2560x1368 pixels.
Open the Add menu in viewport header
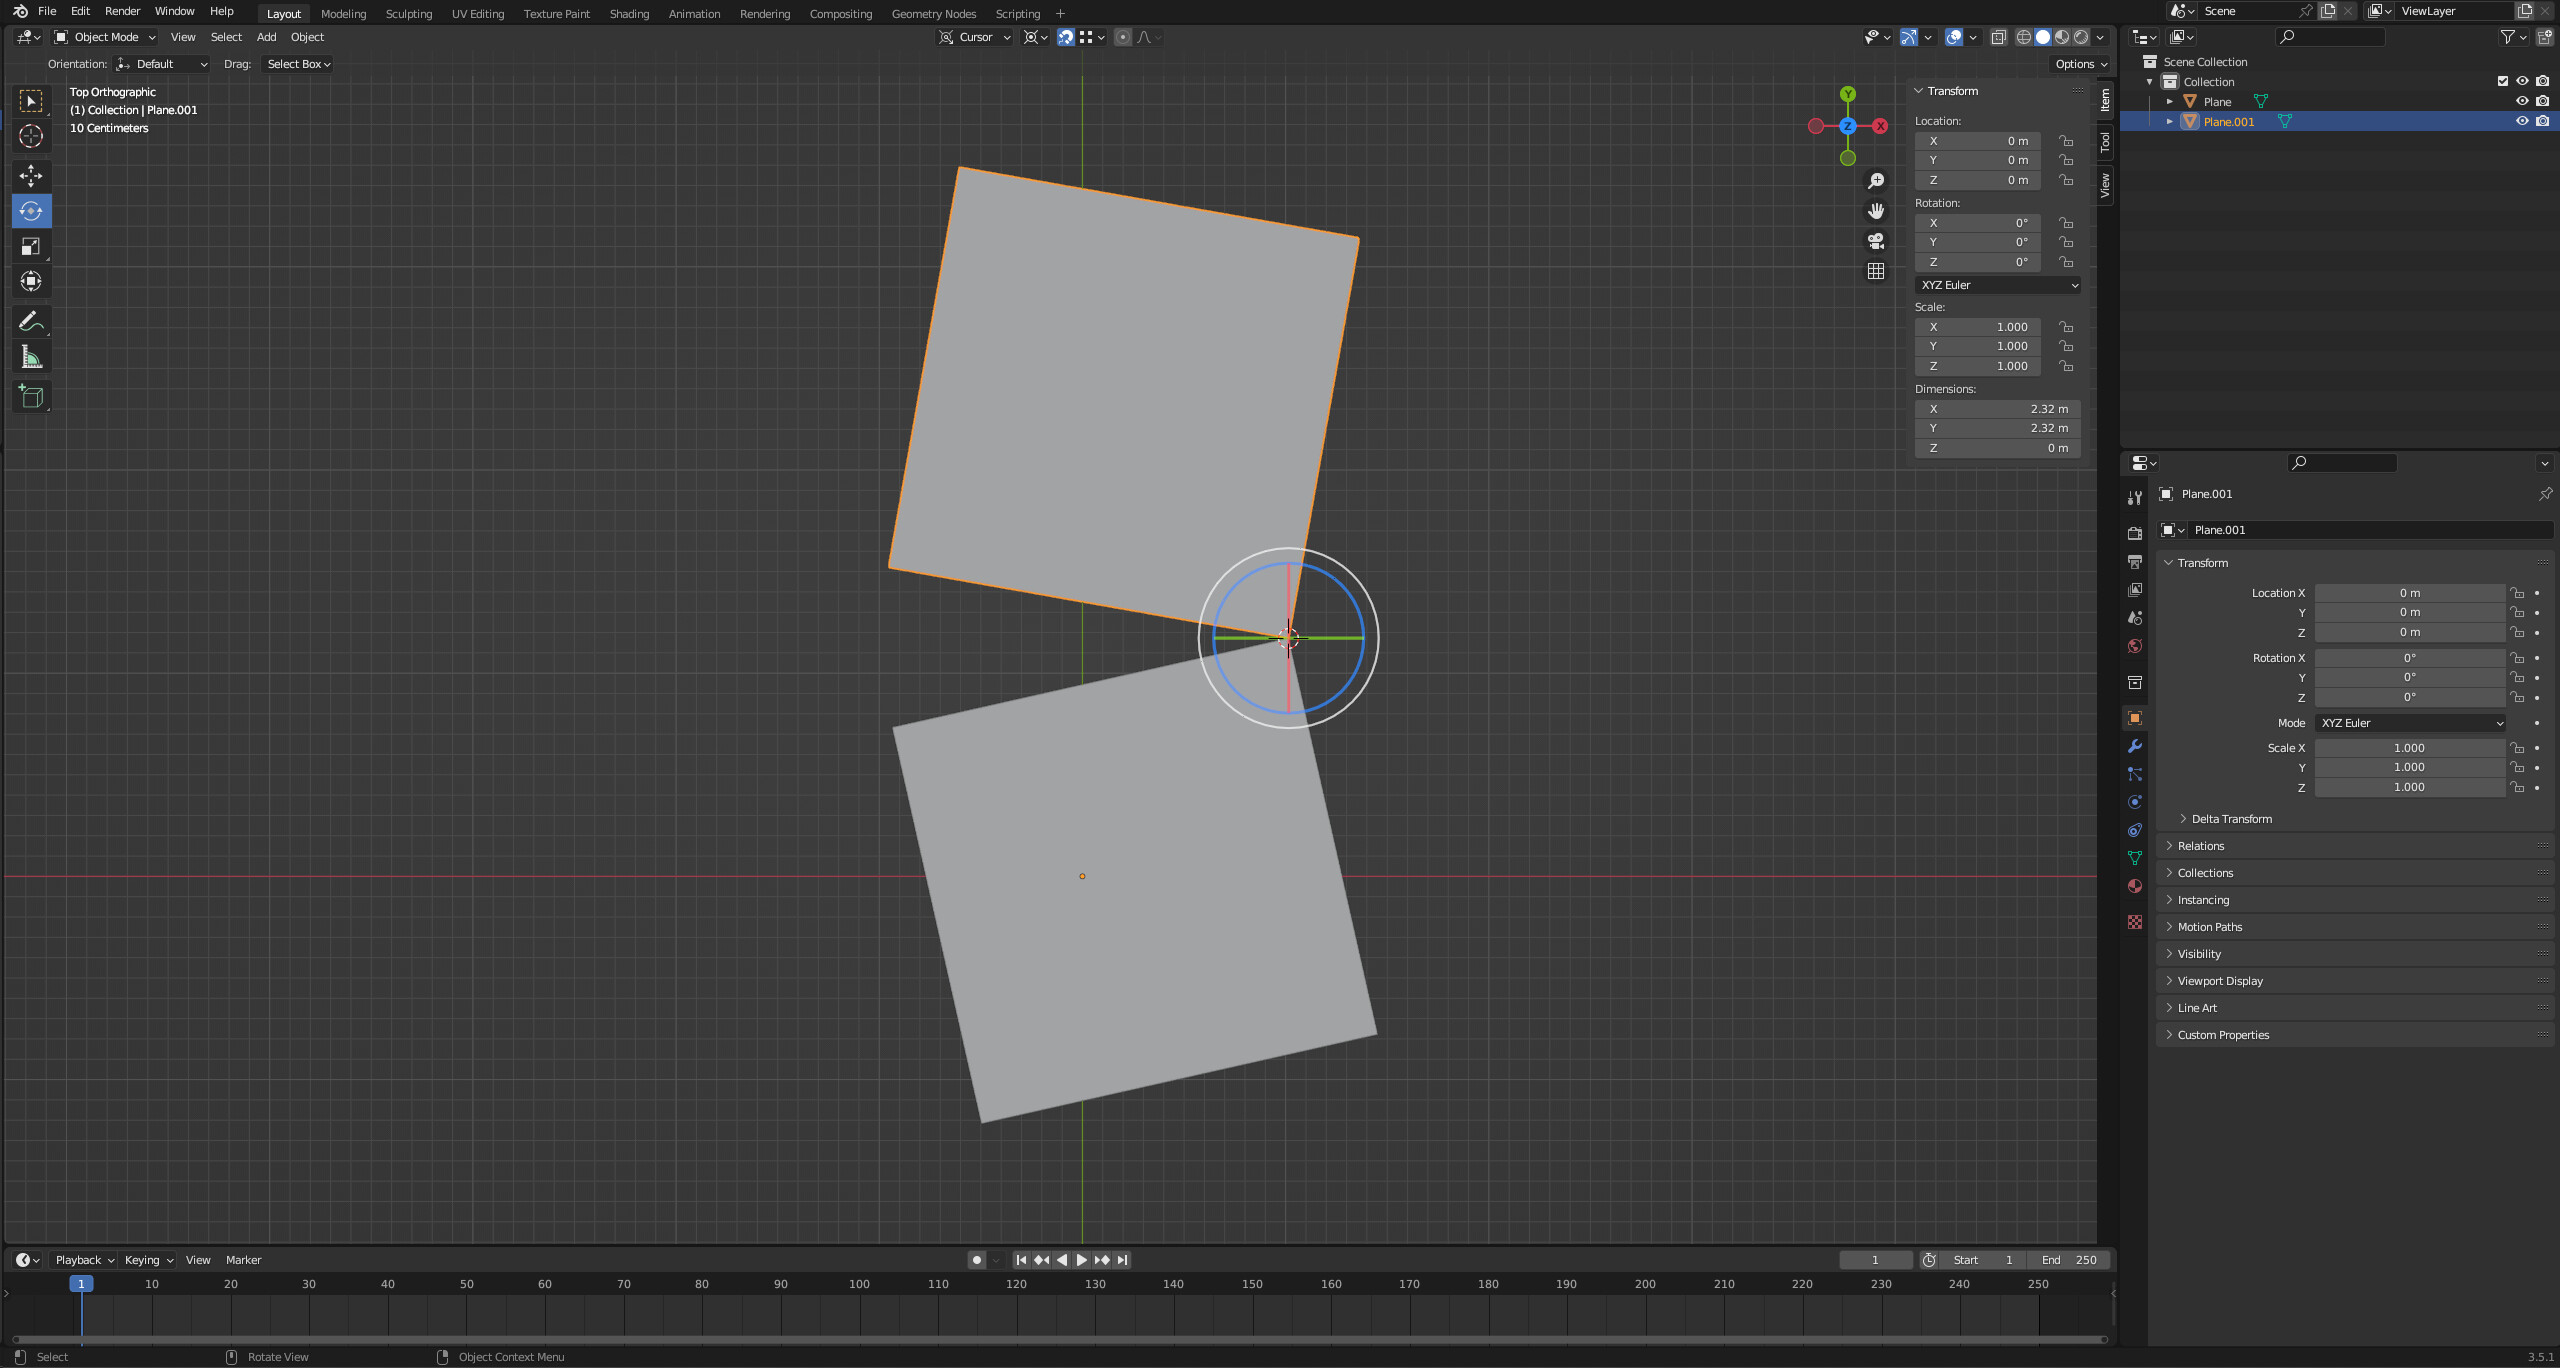point(266,37)
